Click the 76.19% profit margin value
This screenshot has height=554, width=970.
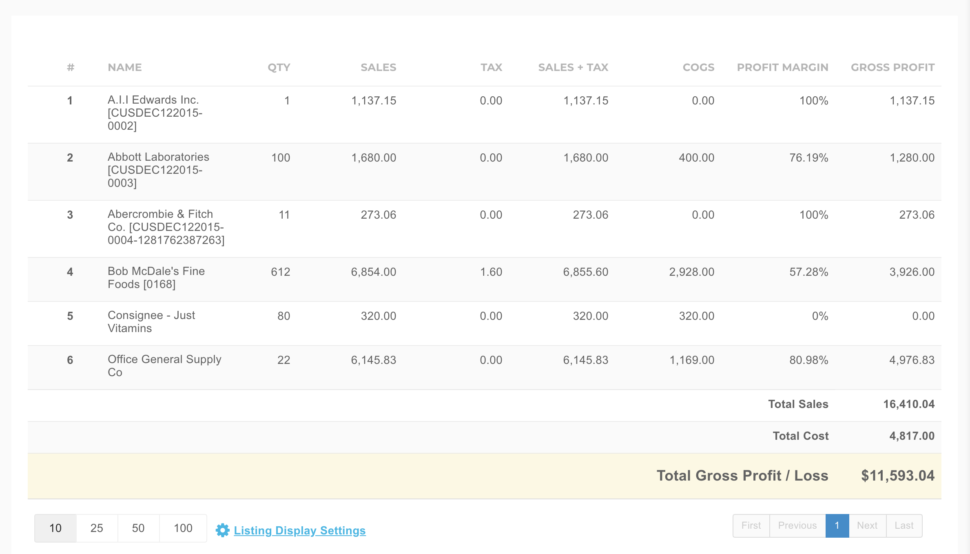[809, 158]
